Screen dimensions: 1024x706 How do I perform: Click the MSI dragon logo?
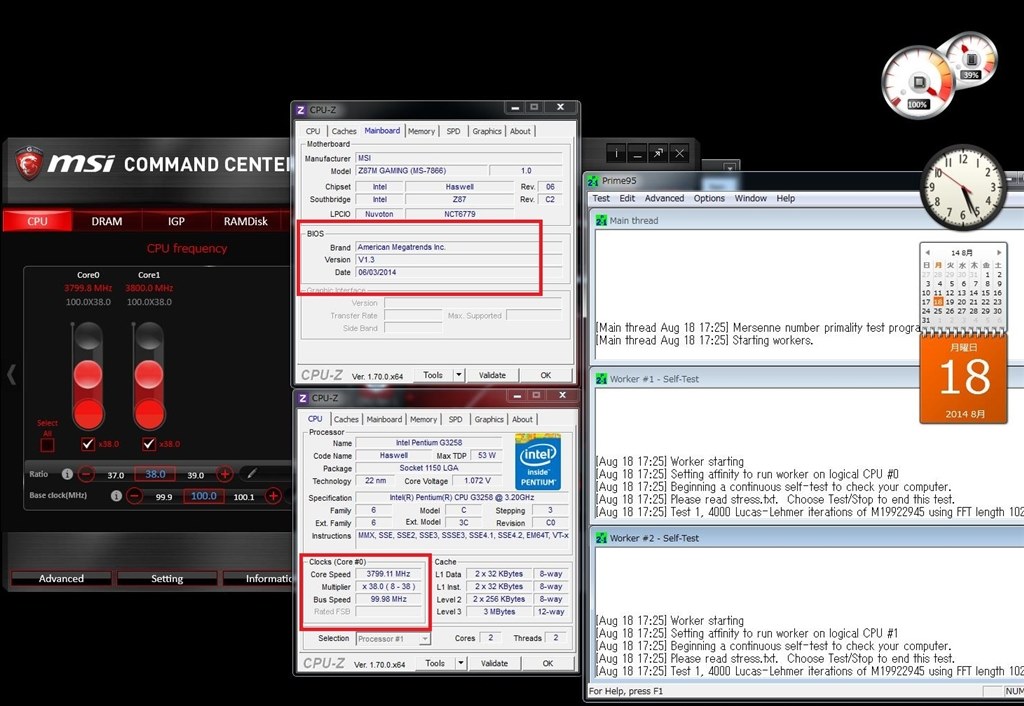tap(27, 165)
